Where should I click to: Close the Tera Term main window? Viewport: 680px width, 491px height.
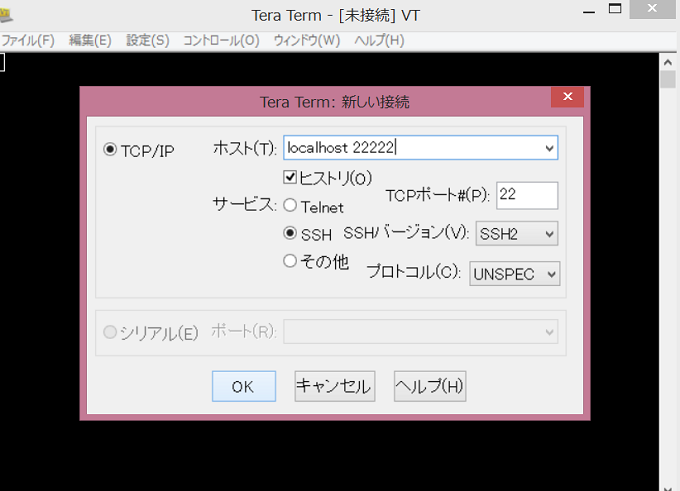click(652, 9)
